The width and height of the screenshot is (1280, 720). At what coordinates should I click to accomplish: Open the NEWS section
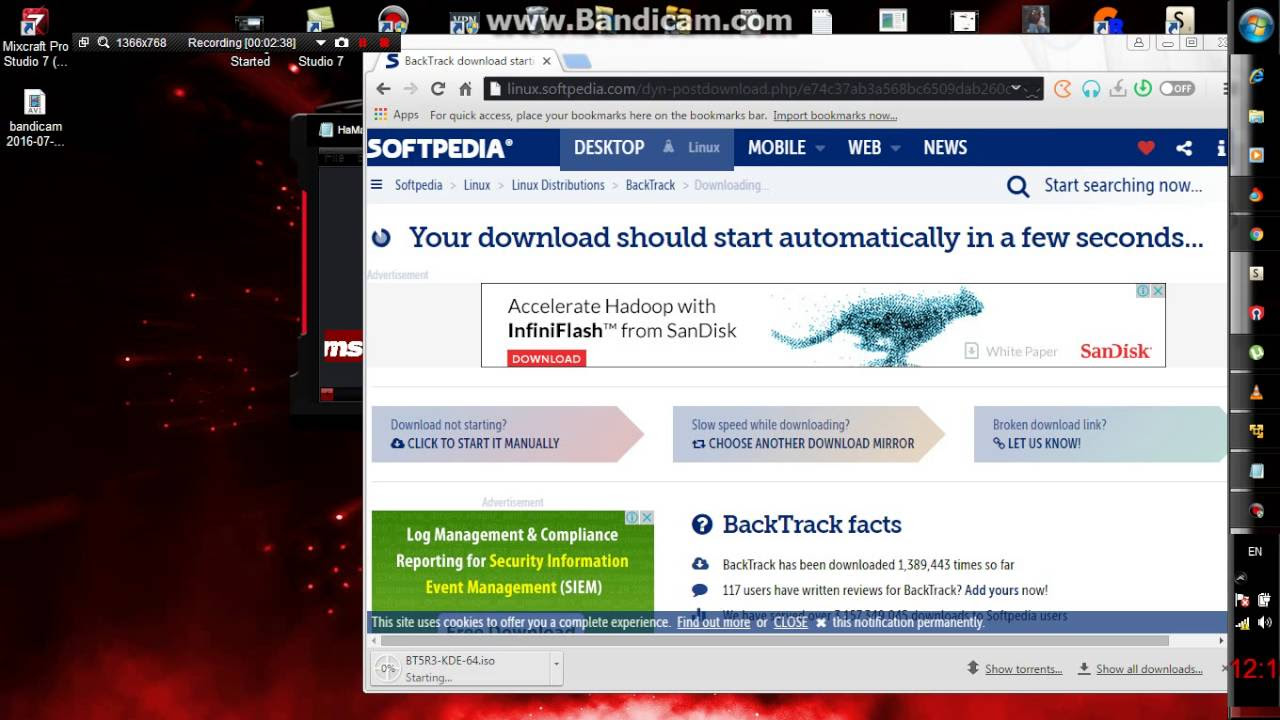[945, 148]
